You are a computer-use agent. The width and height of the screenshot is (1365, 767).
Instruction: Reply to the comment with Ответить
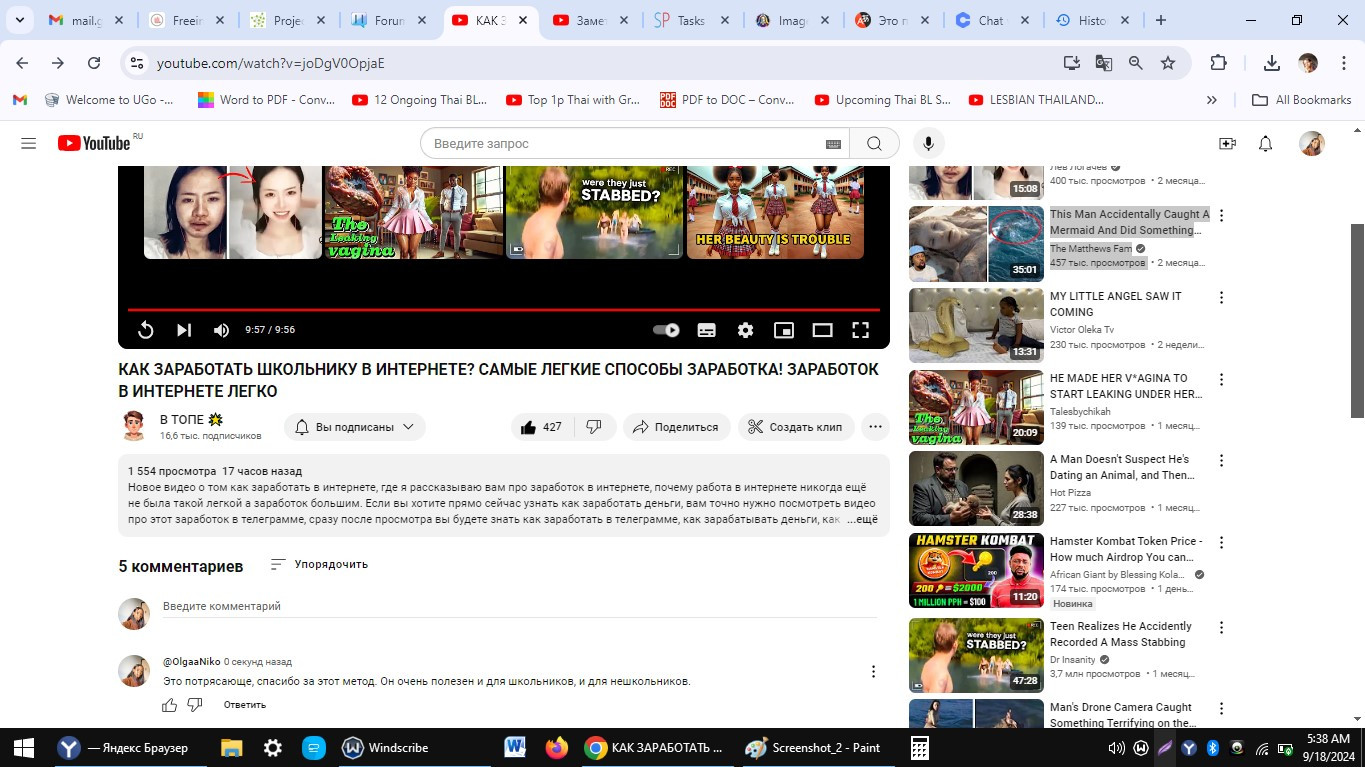[245, 705]
